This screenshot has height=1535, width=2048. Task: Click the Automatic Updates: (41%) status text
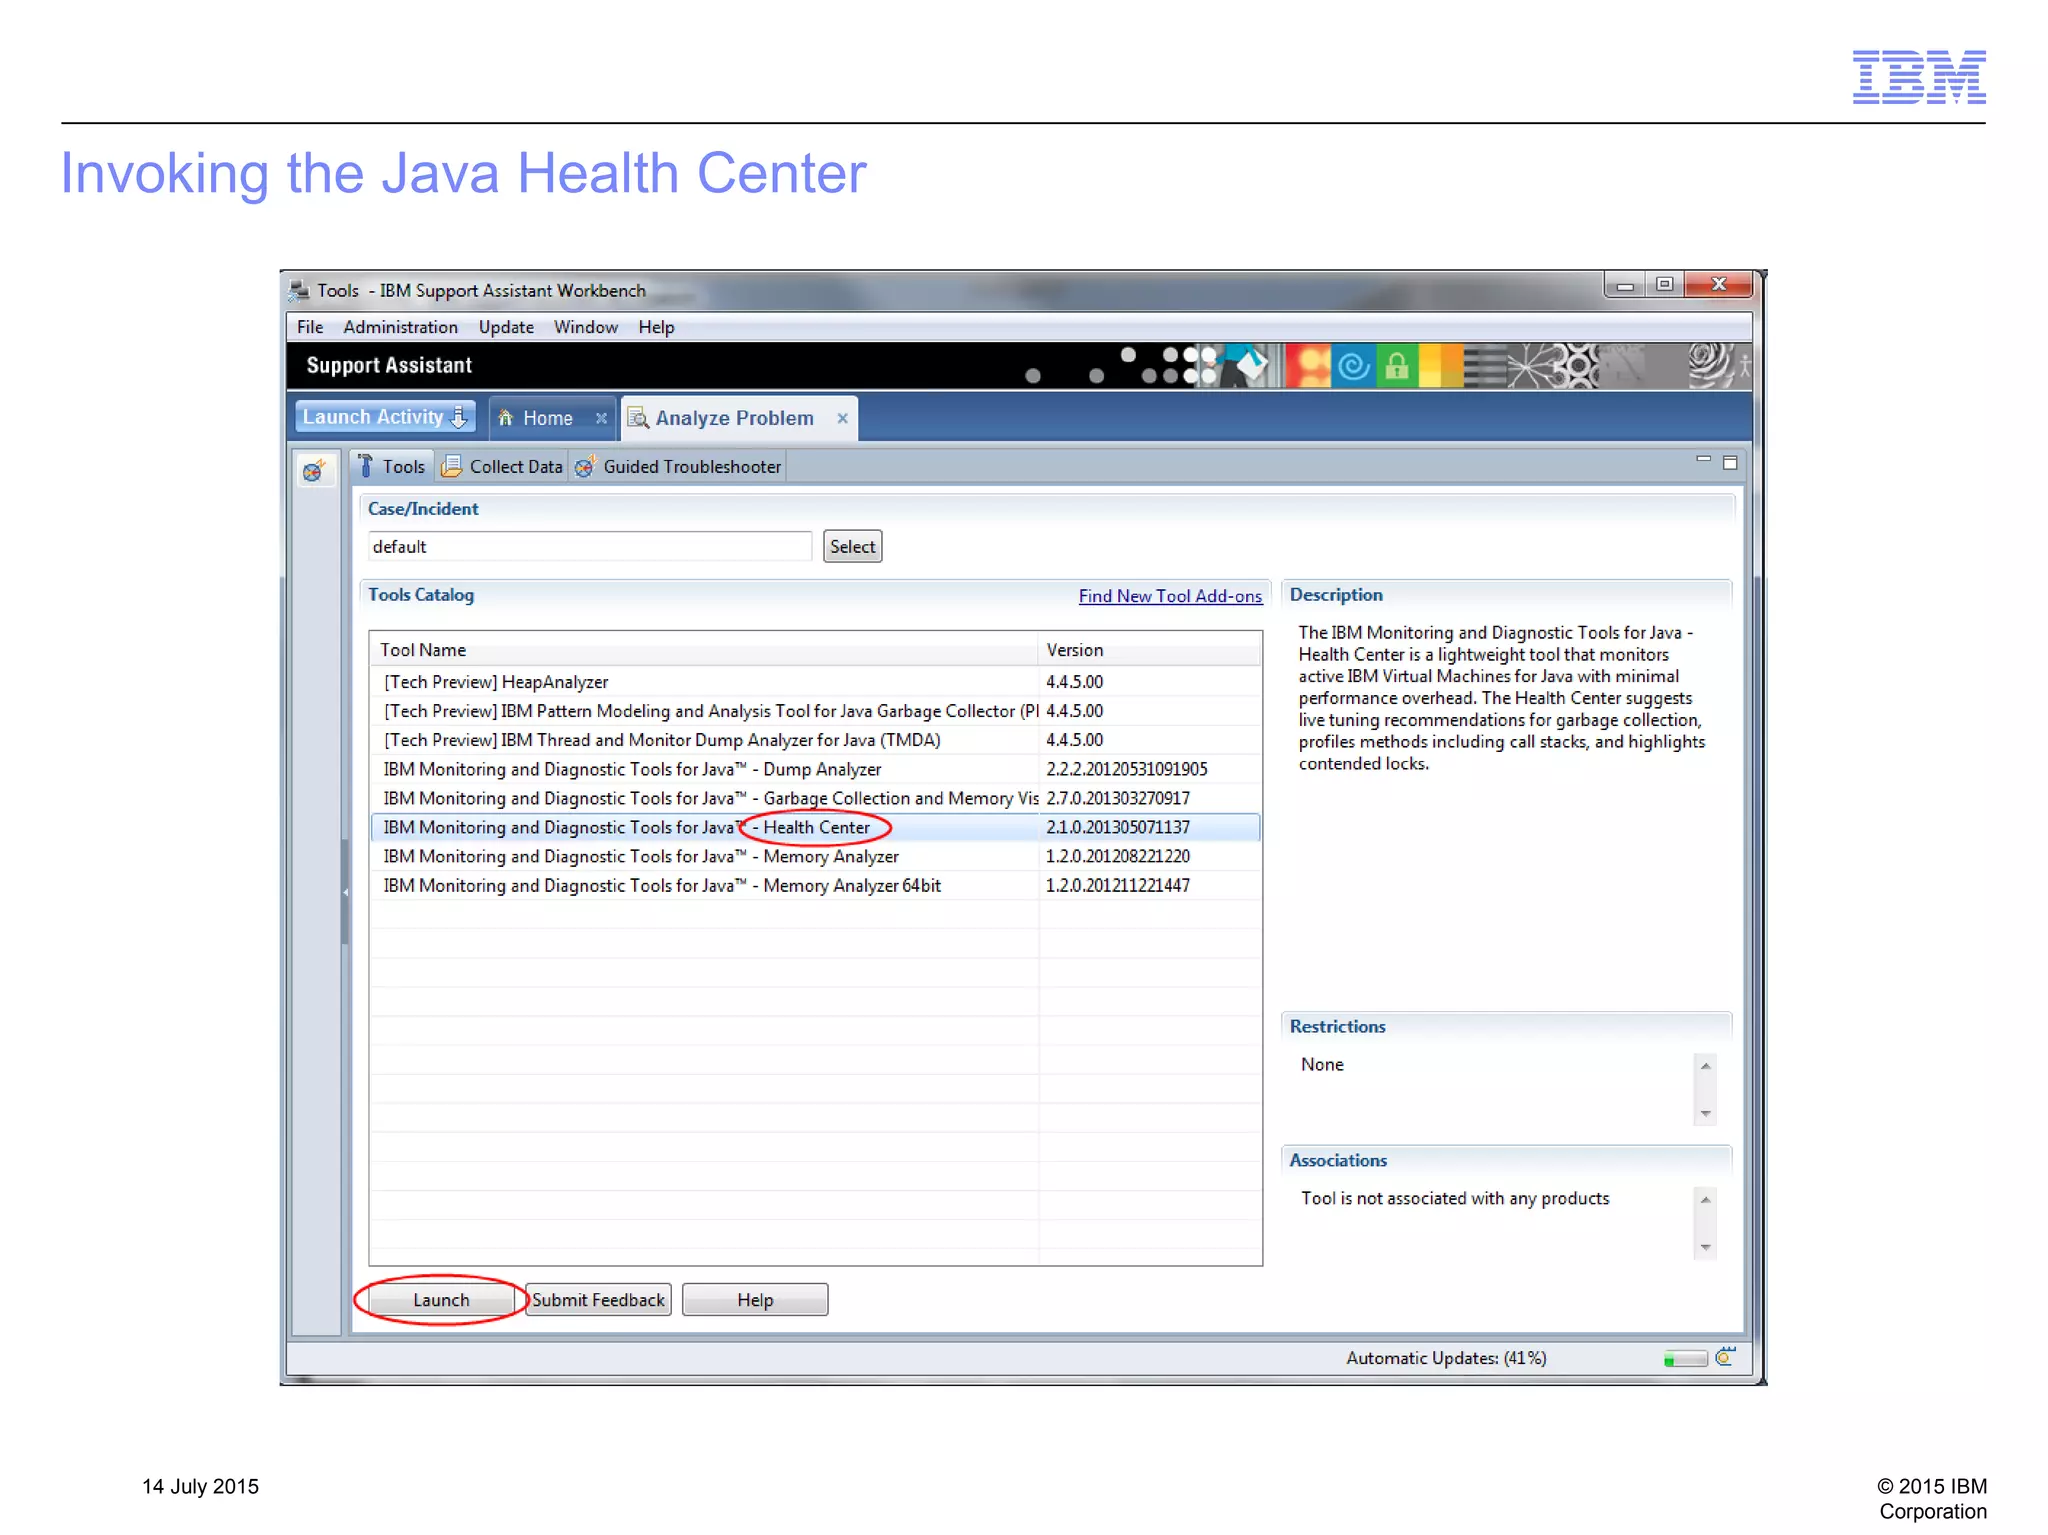pyautogui.click(x=1446, y=1358)
